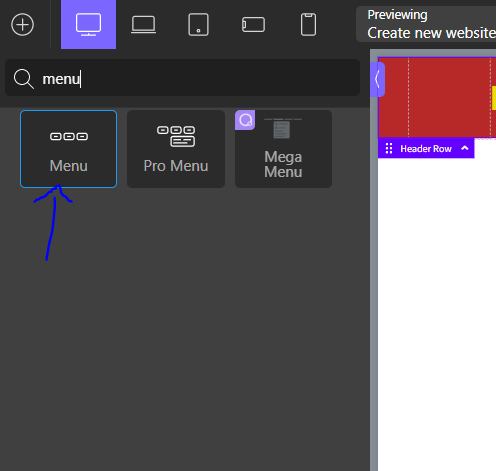Select the red header row section

pos(437,97)
